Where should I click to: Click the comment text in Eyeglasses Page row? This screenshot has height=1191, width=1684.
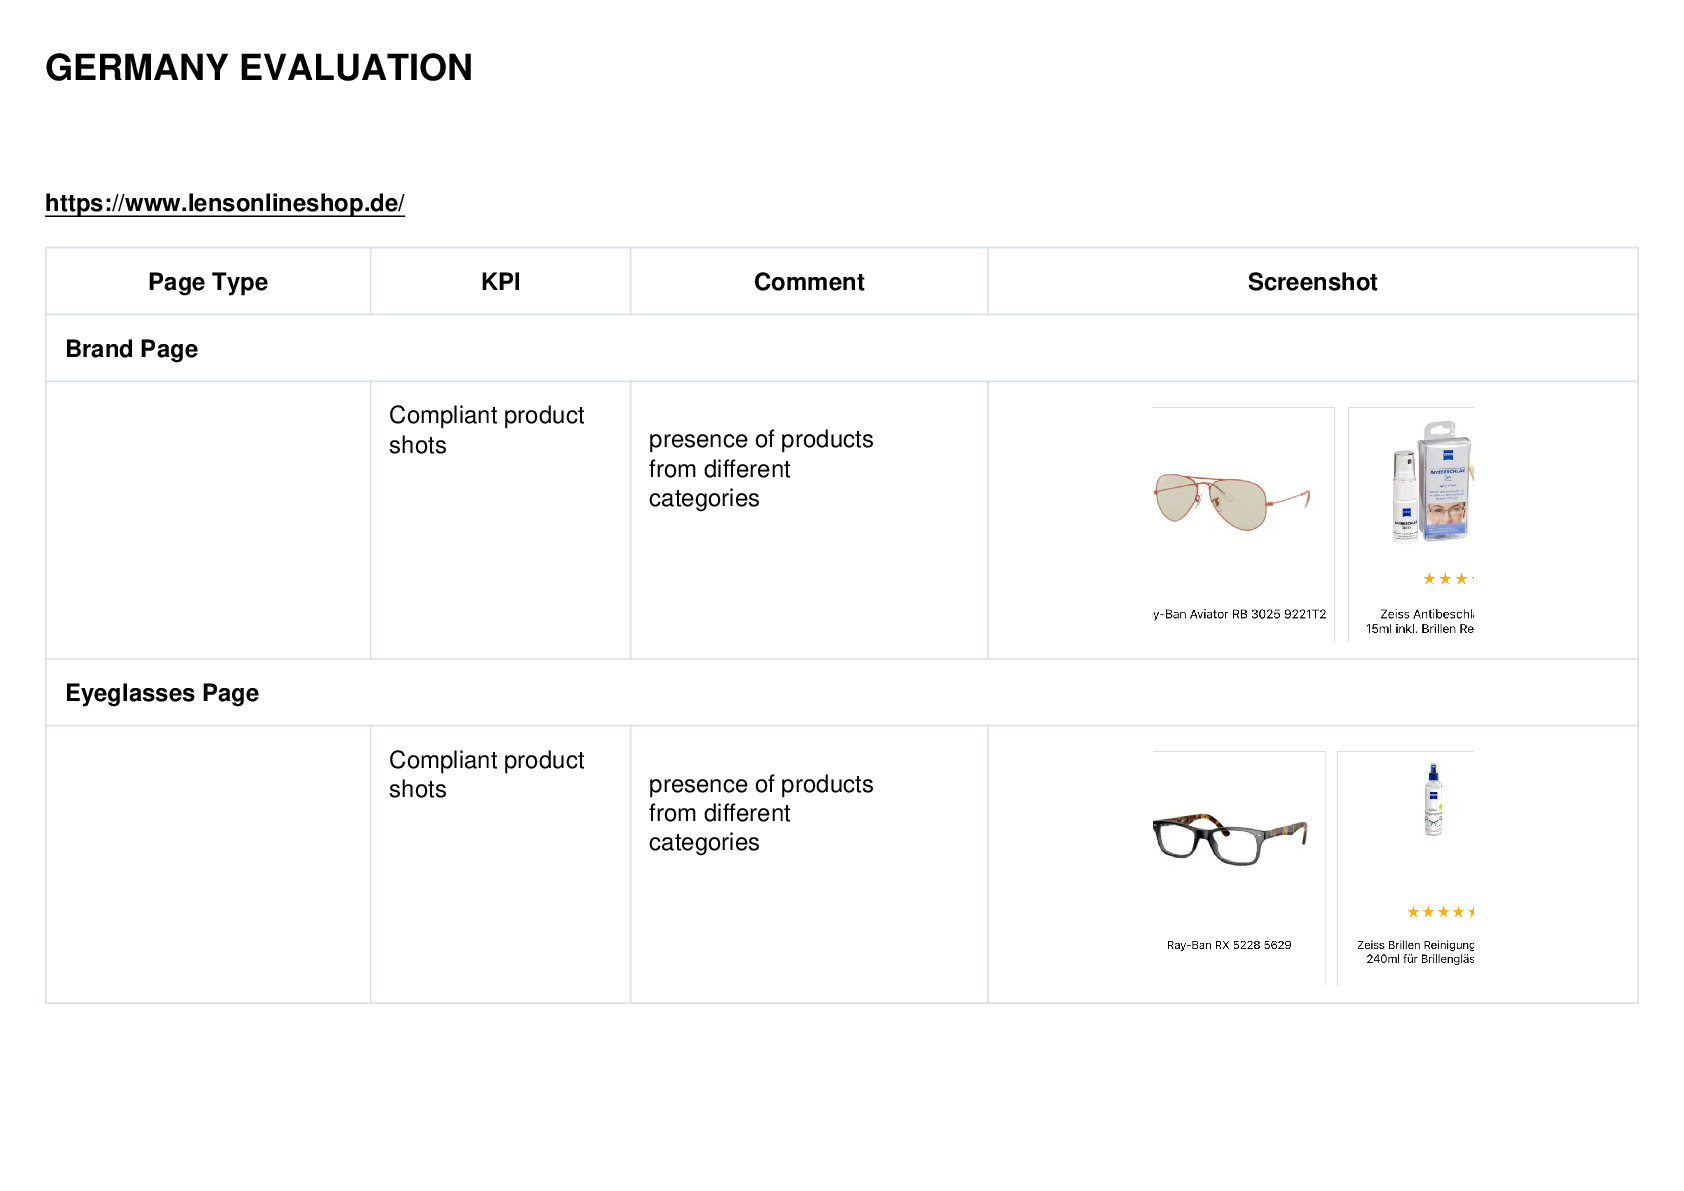coord(761,813)
